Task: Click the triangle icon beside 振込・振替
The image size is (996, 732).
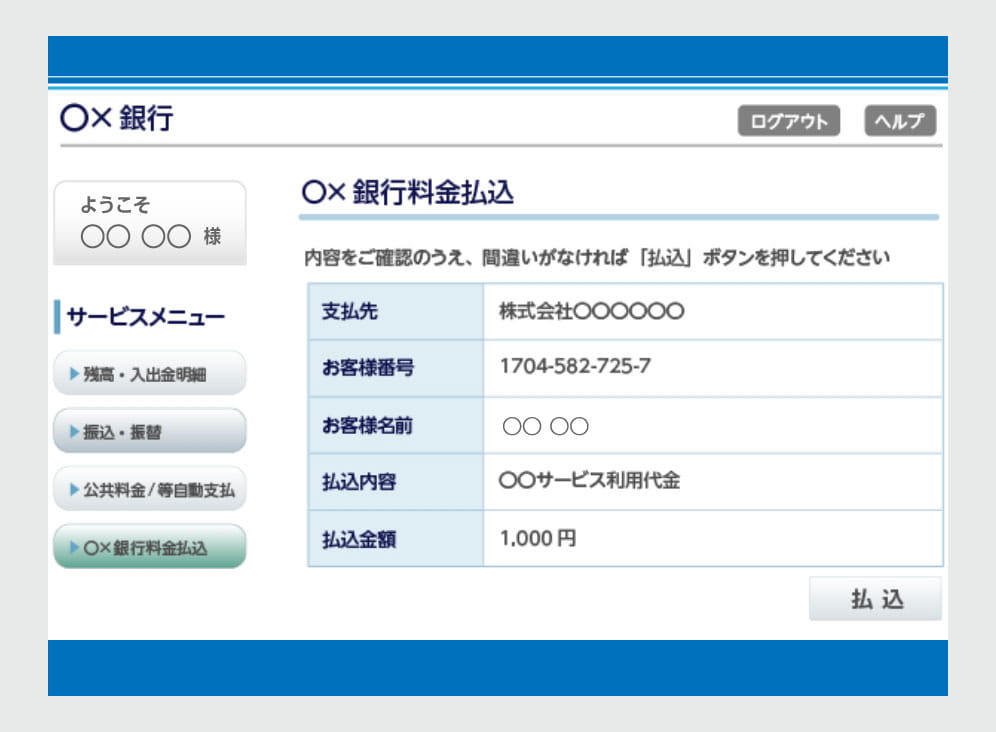Action: point(74,432)
